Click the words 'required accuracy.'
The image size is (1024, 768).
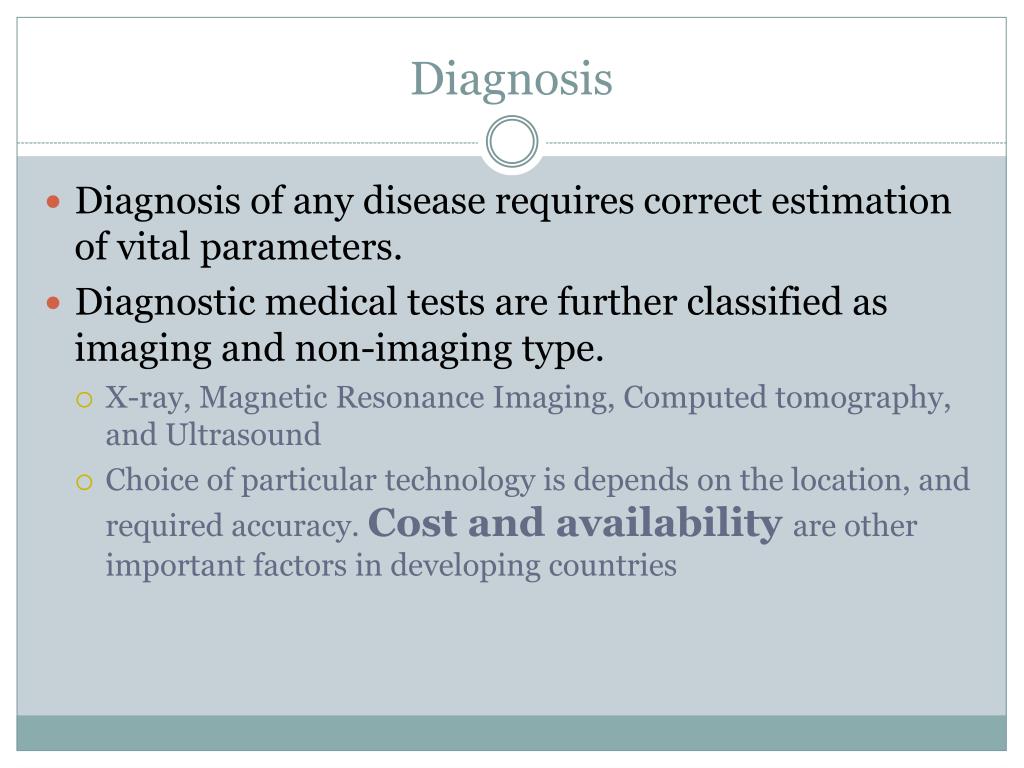(x=232, y=526)
